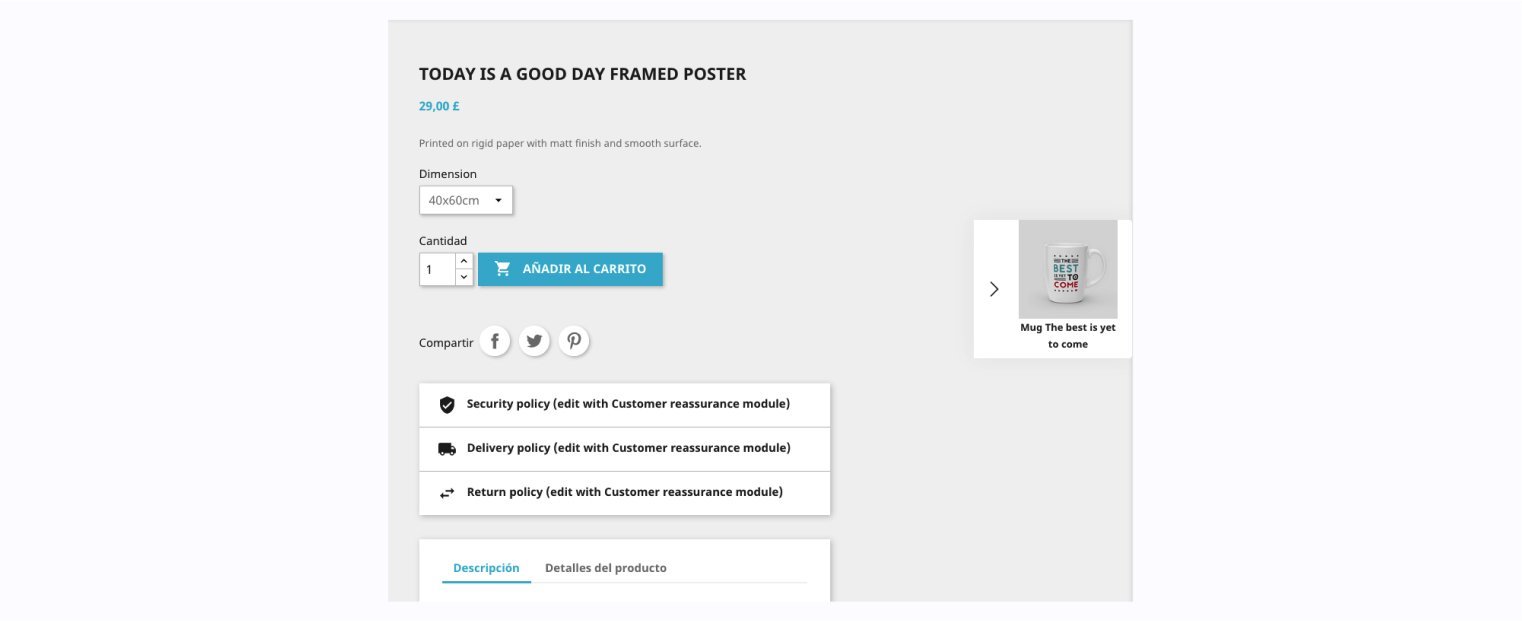Click the Delivery policy truck icon
The height and width of the screenshot is (621, 1522).
447,449
